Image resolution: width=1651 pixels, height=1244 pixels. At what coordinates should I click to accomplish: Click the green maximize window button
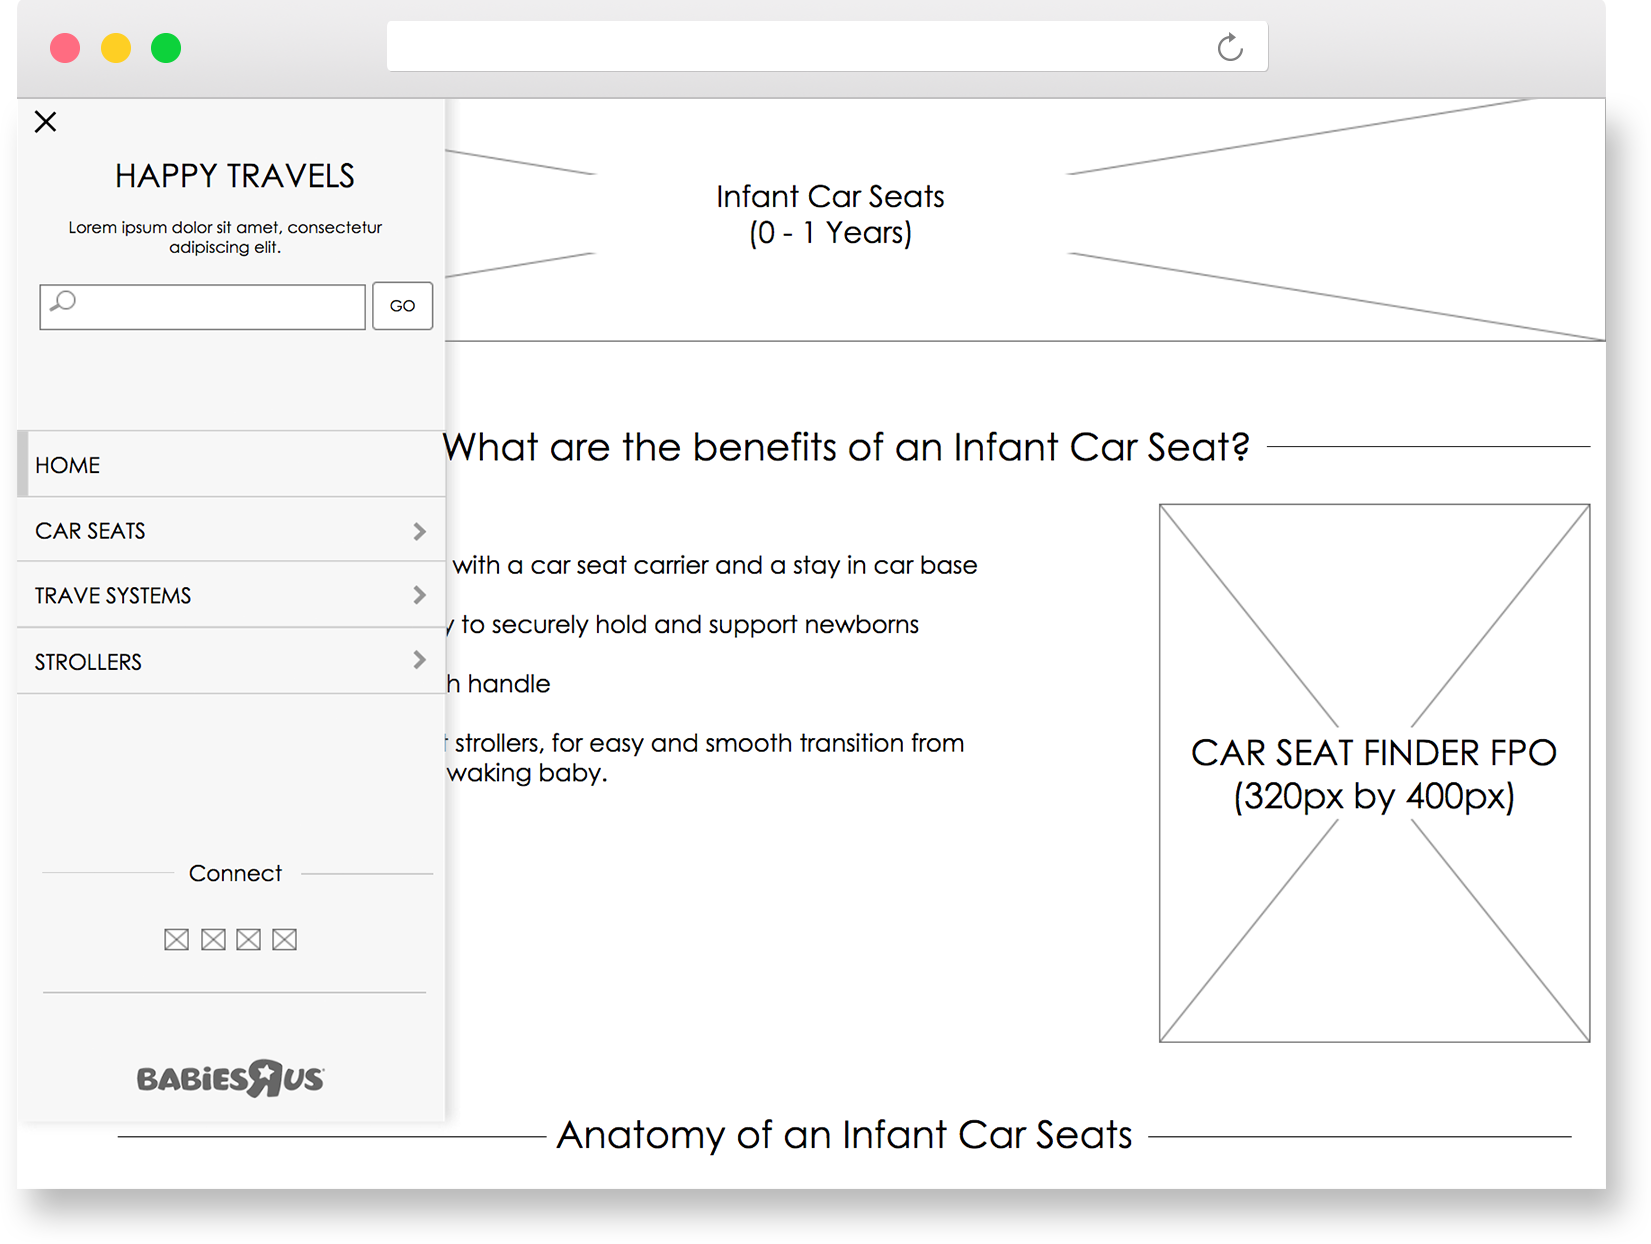[x=166, y=48]
